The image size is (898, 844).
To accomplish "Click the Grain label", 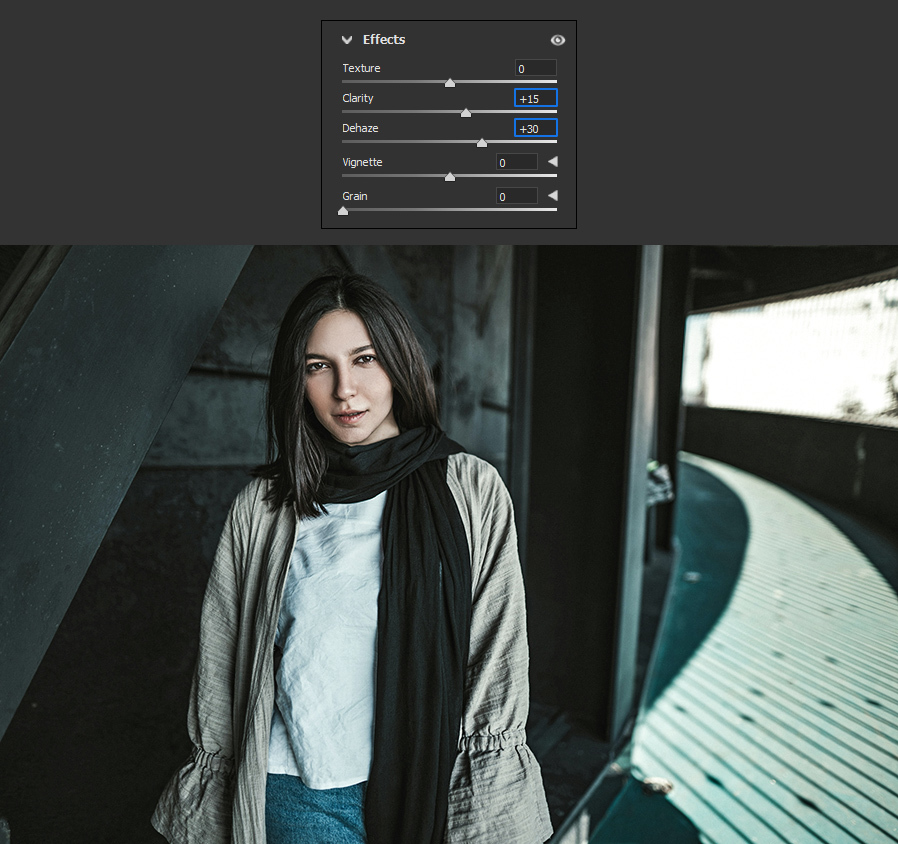I will (355, 196).
